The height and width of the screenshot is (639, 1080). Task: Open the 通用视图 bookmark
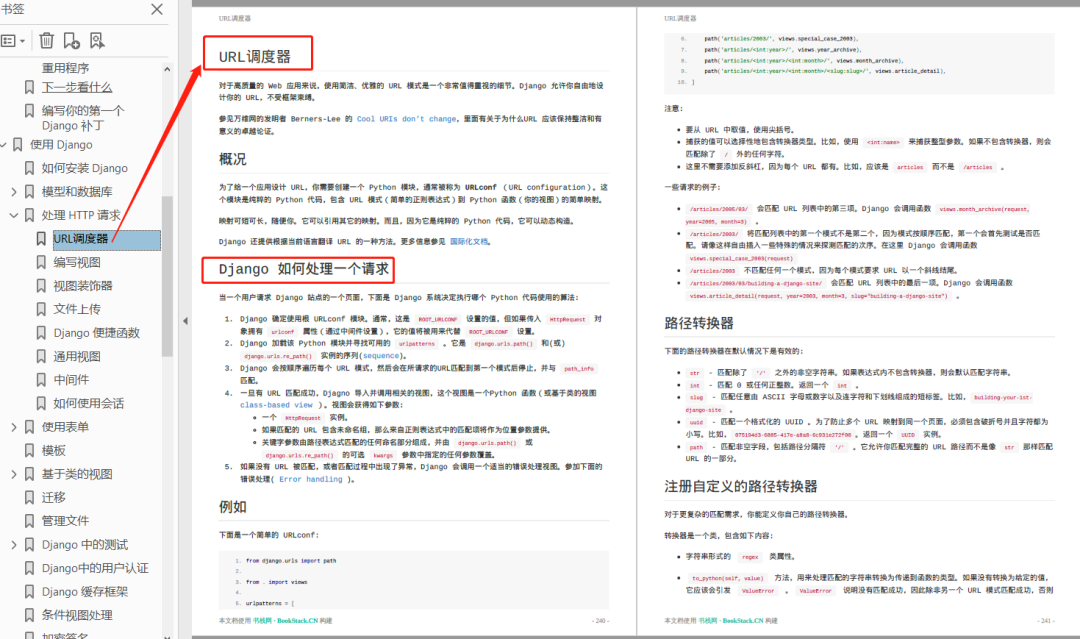77,357
